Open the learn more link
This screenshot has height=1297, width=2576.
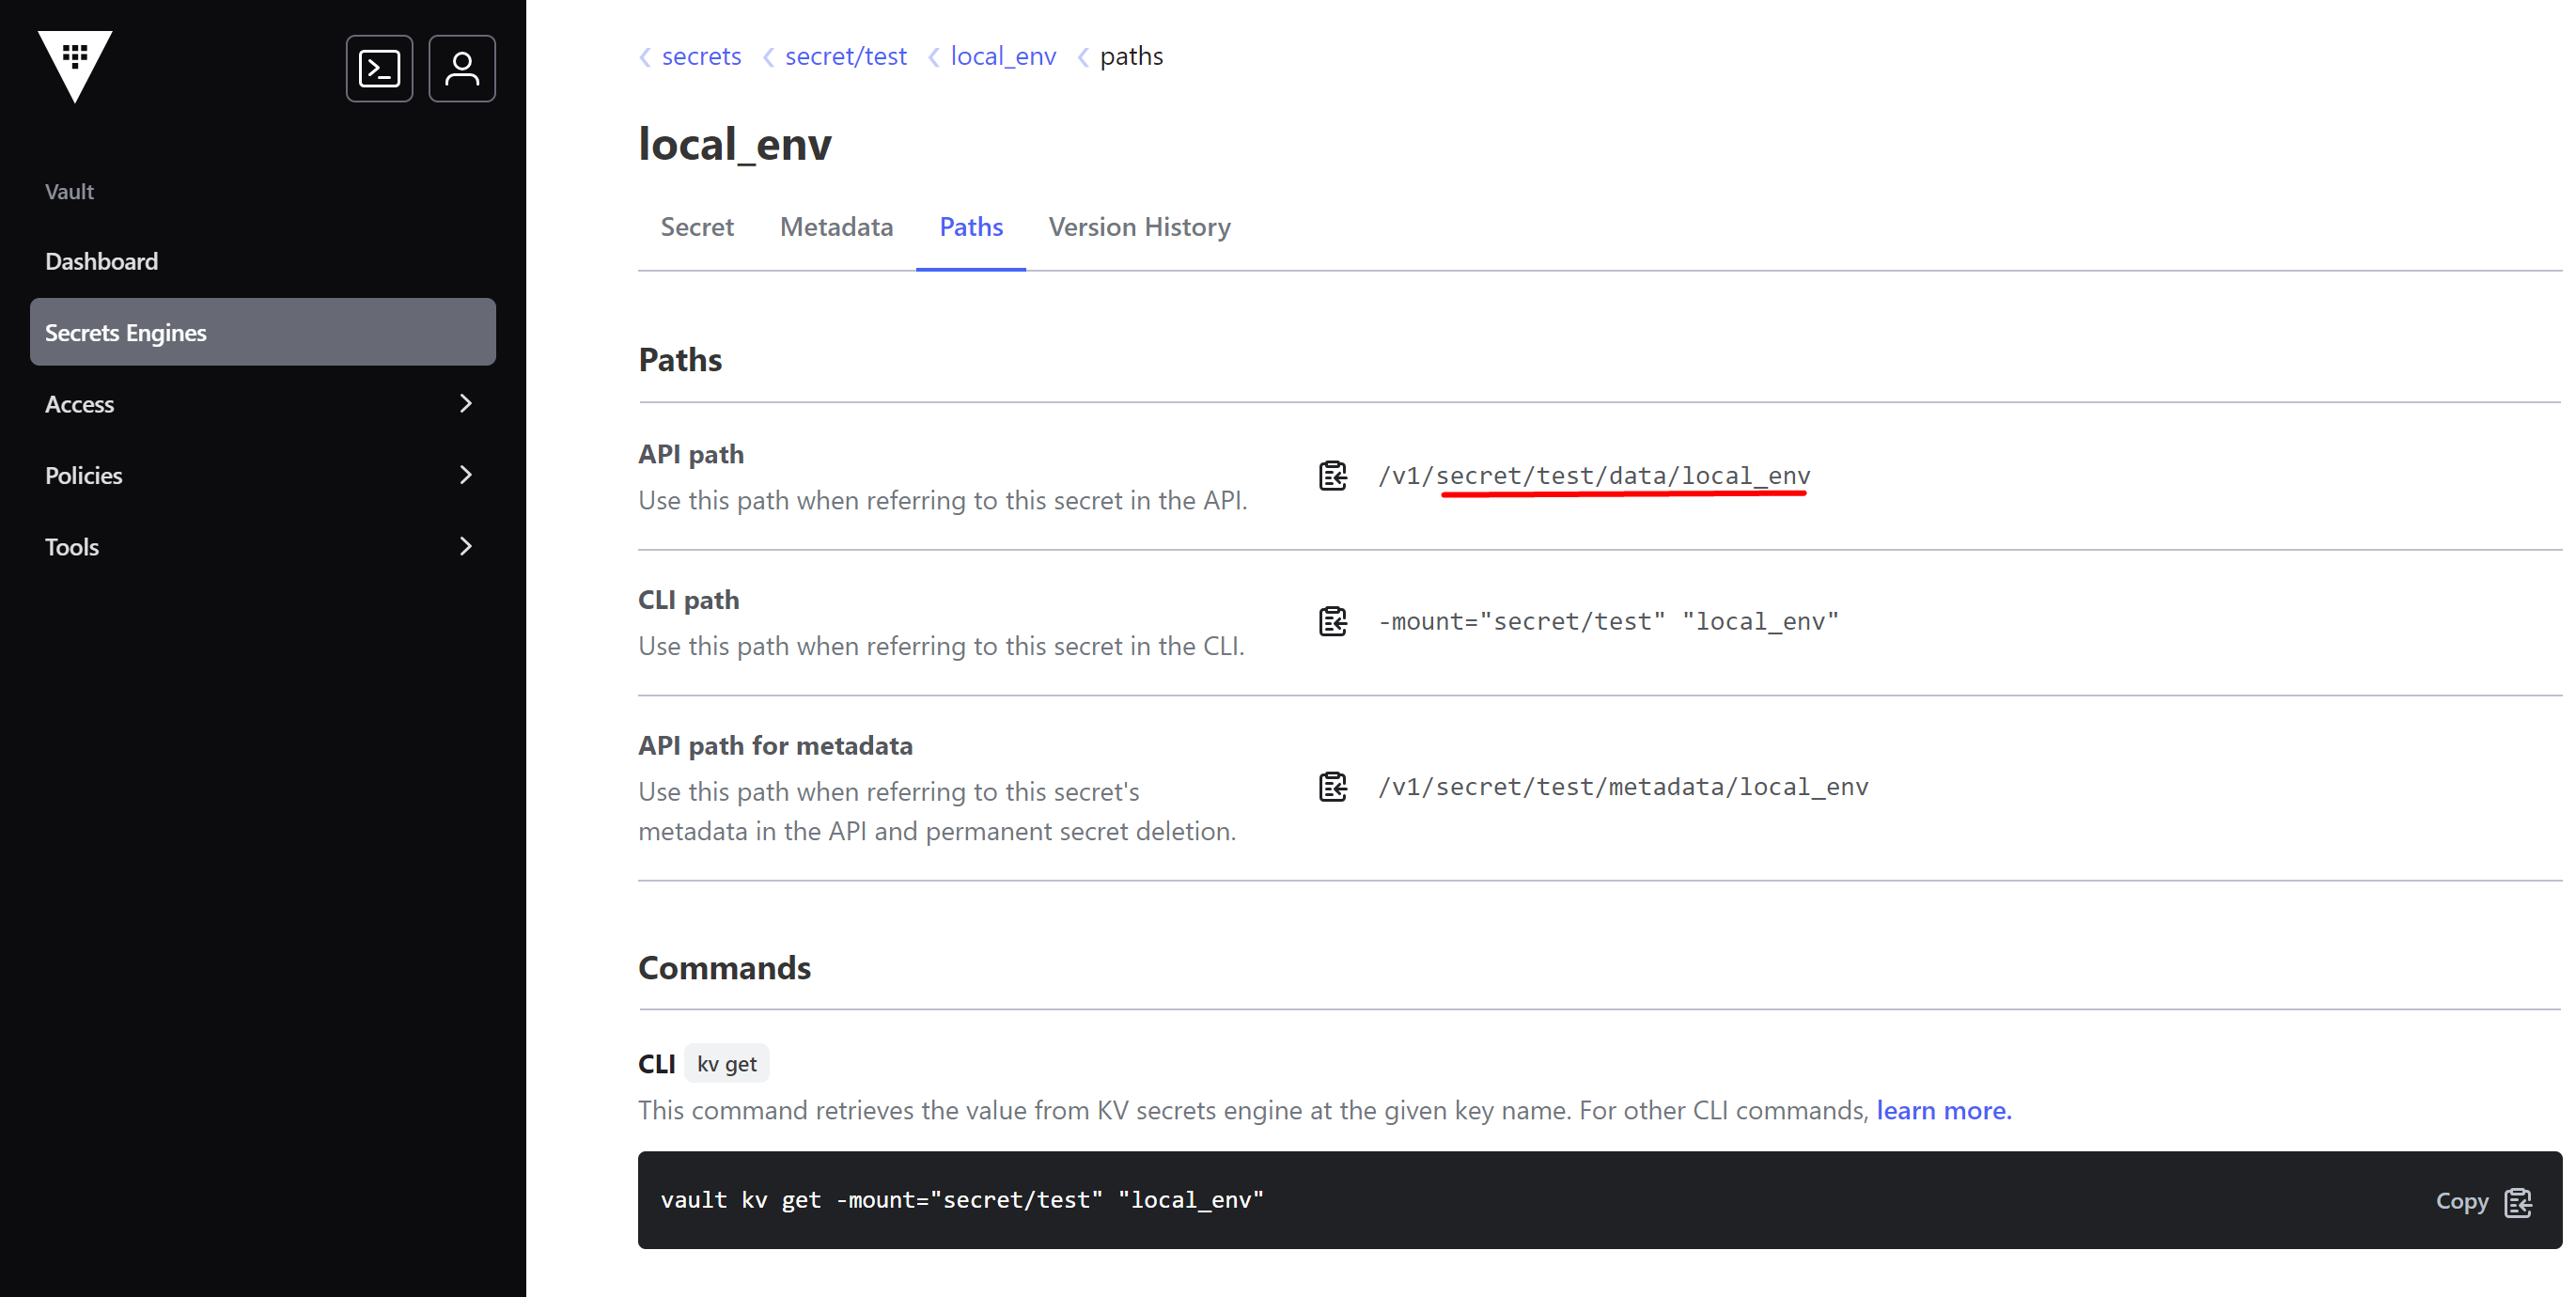pyautogui.click(x=1943, y=1110)
